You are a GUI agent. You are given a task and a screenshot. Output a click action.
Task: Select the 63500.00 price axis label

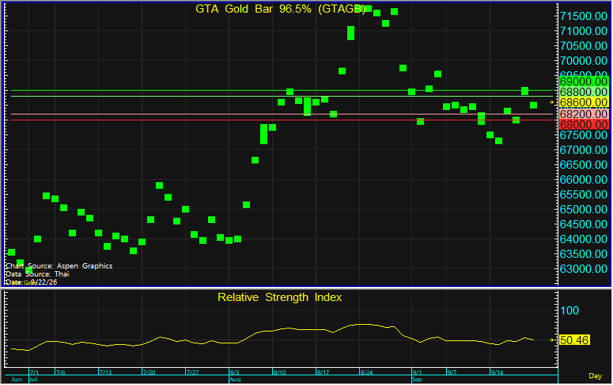(x=584, y=254)
